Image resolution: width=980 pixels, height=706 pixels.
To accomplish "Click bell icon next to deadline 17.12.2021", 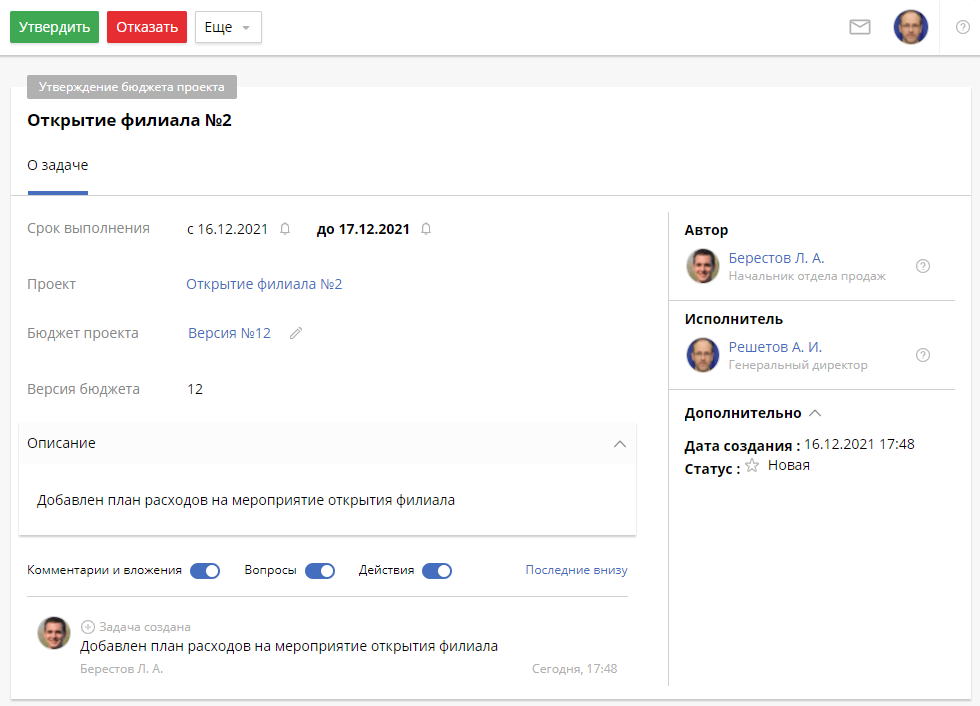I will tap(426, 229).
